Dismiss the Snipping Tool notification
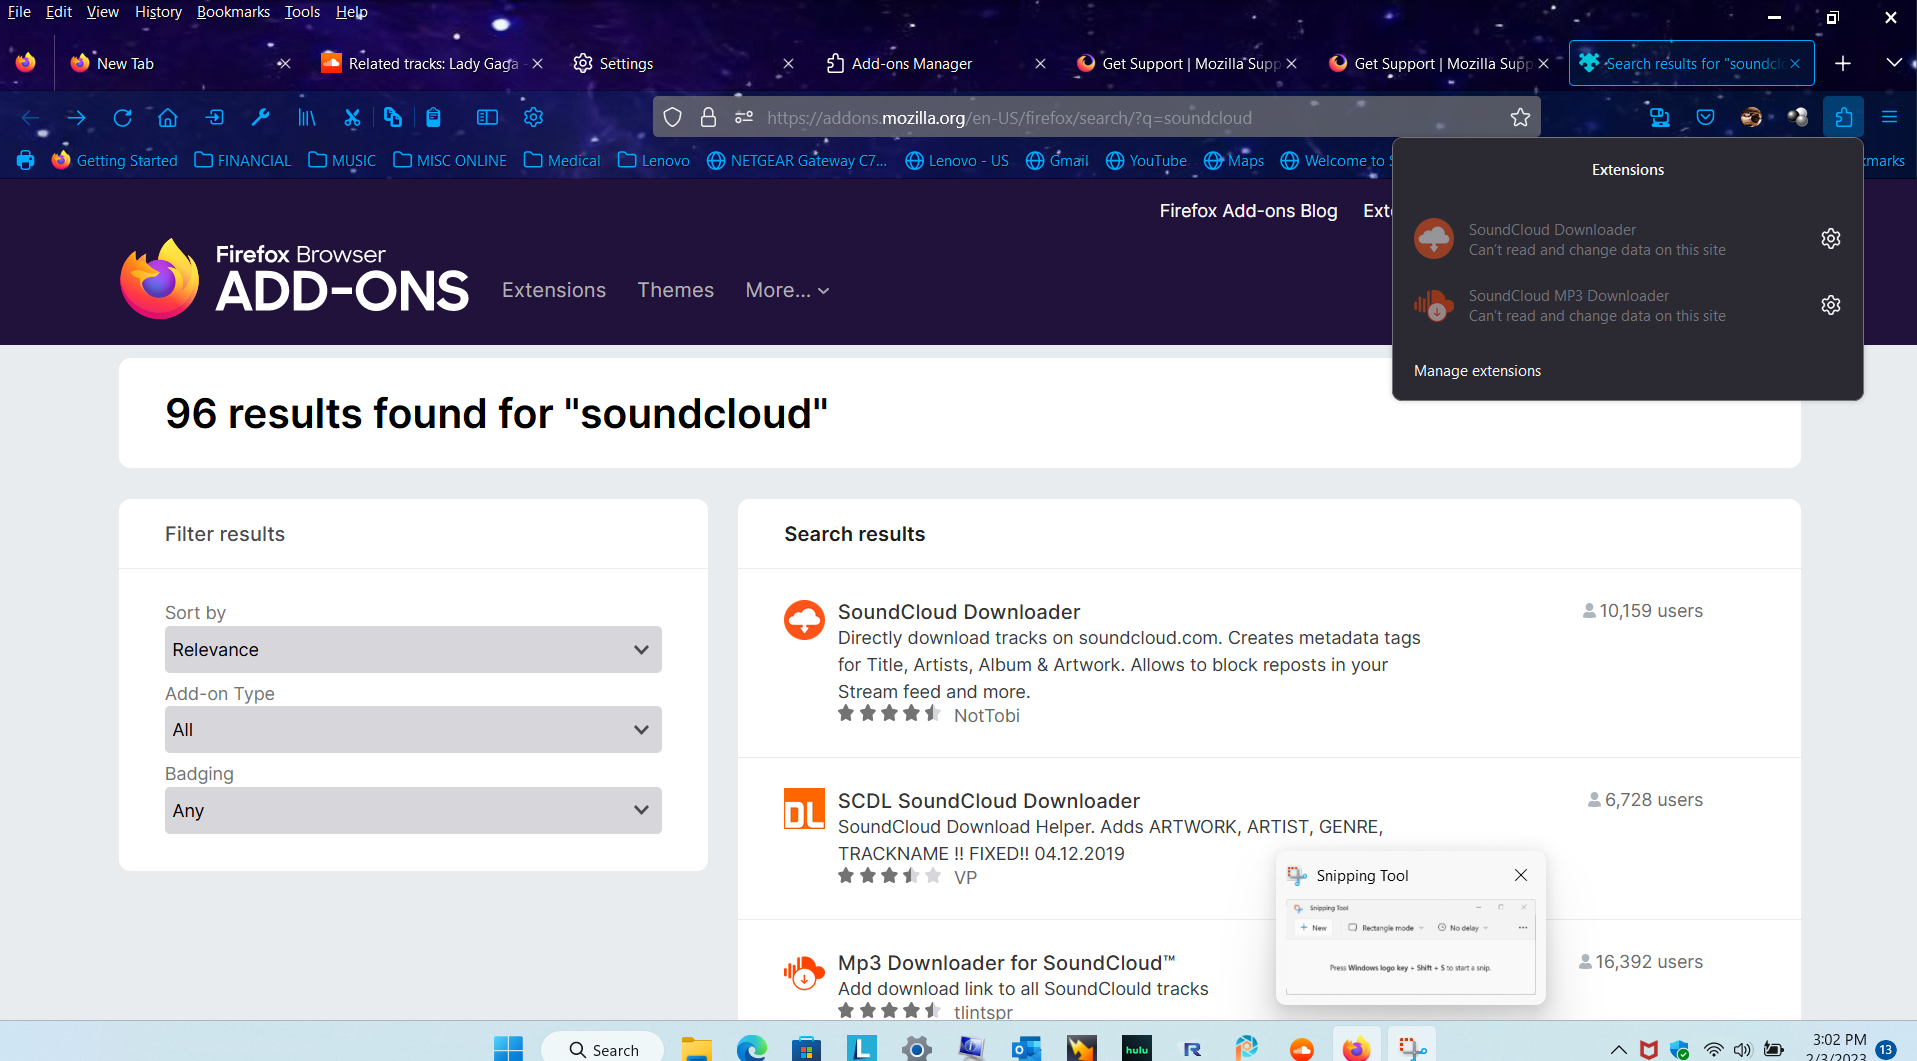 [x=1521, y=875]
